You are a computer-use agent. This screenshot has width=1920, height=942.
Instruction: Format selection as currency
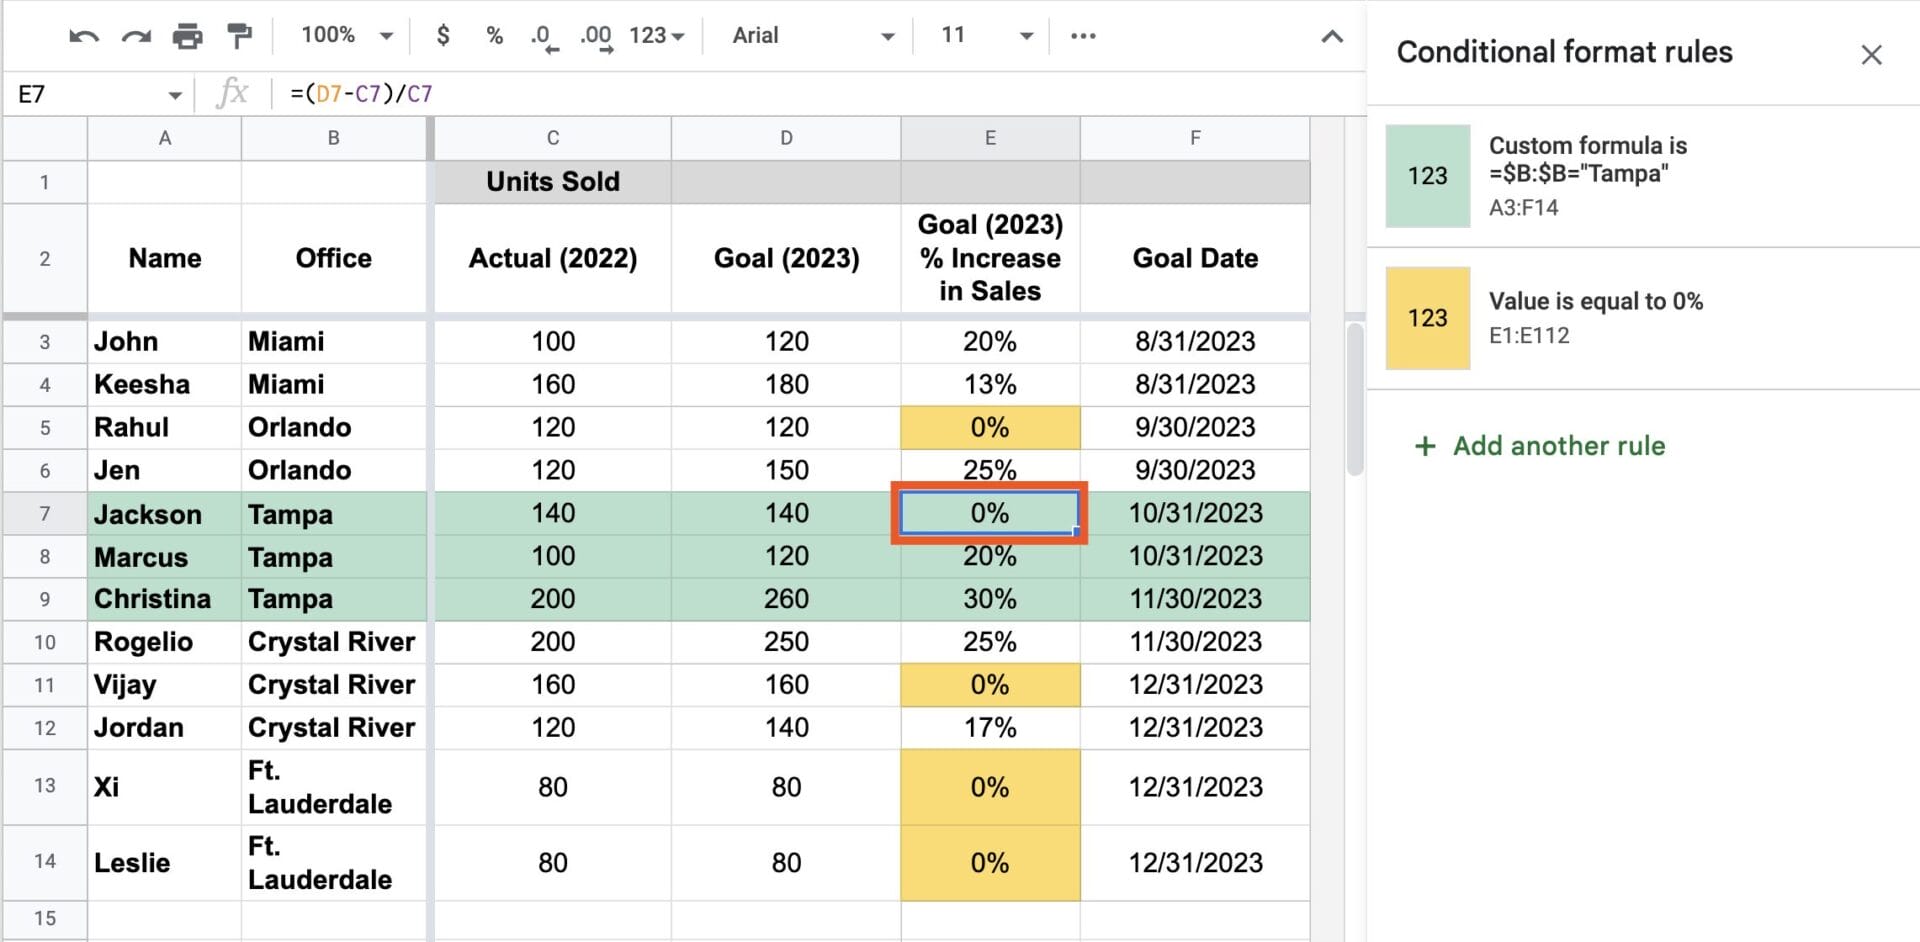[441, 35]
